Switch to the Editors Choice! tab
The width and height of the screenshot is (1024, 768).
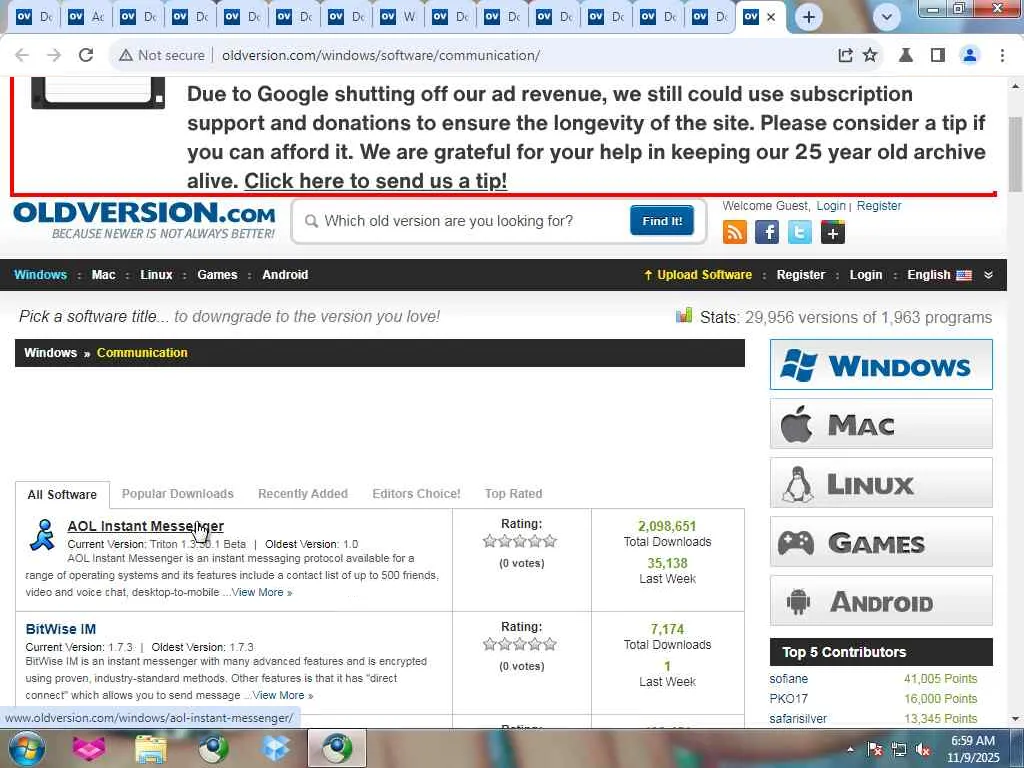point(416,494)
